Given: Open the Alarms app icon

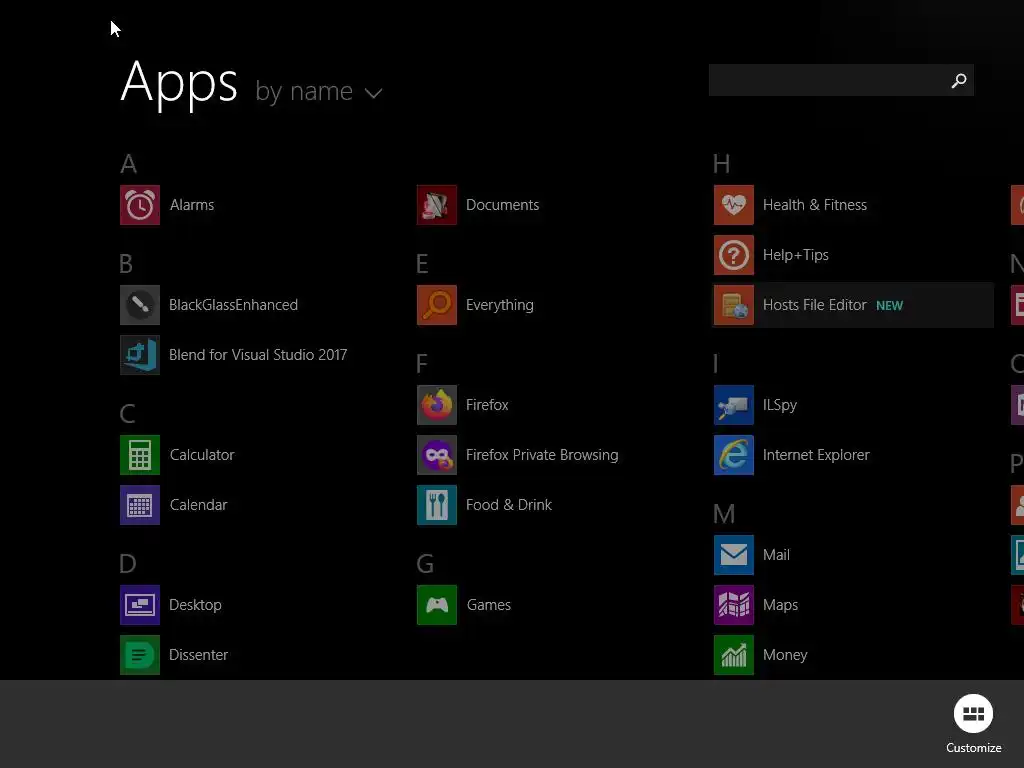Looking at the screenshot, I should pyautogui.click(x=140, y=205).
